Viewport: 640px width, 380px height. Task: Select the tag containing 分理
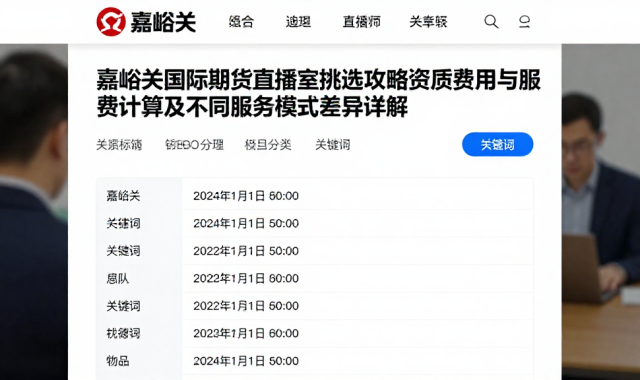tap(194, 144)
